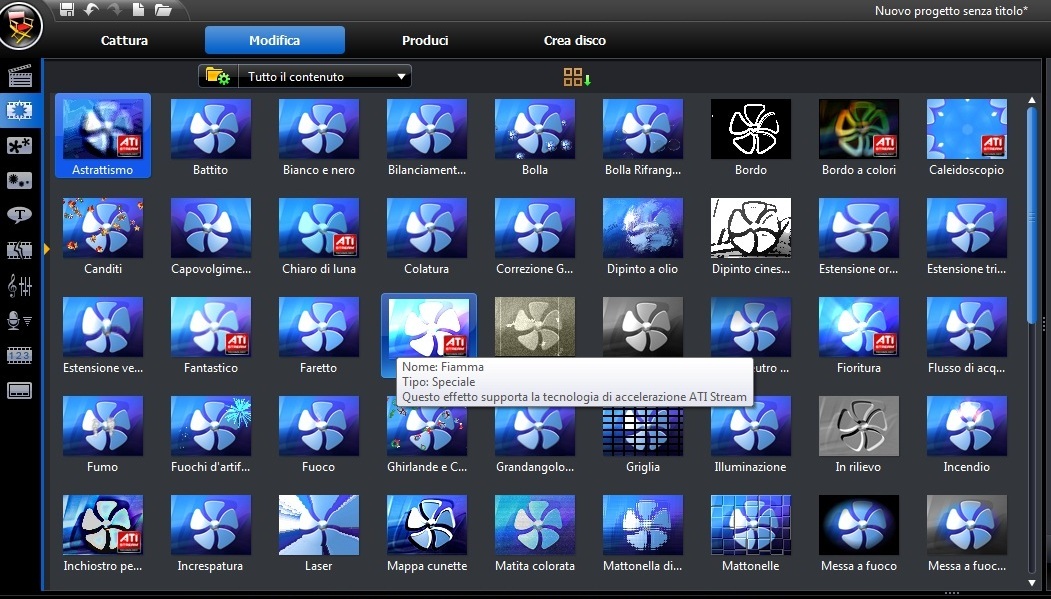Click the undo arrow in top toolbar

click(91, 10)
